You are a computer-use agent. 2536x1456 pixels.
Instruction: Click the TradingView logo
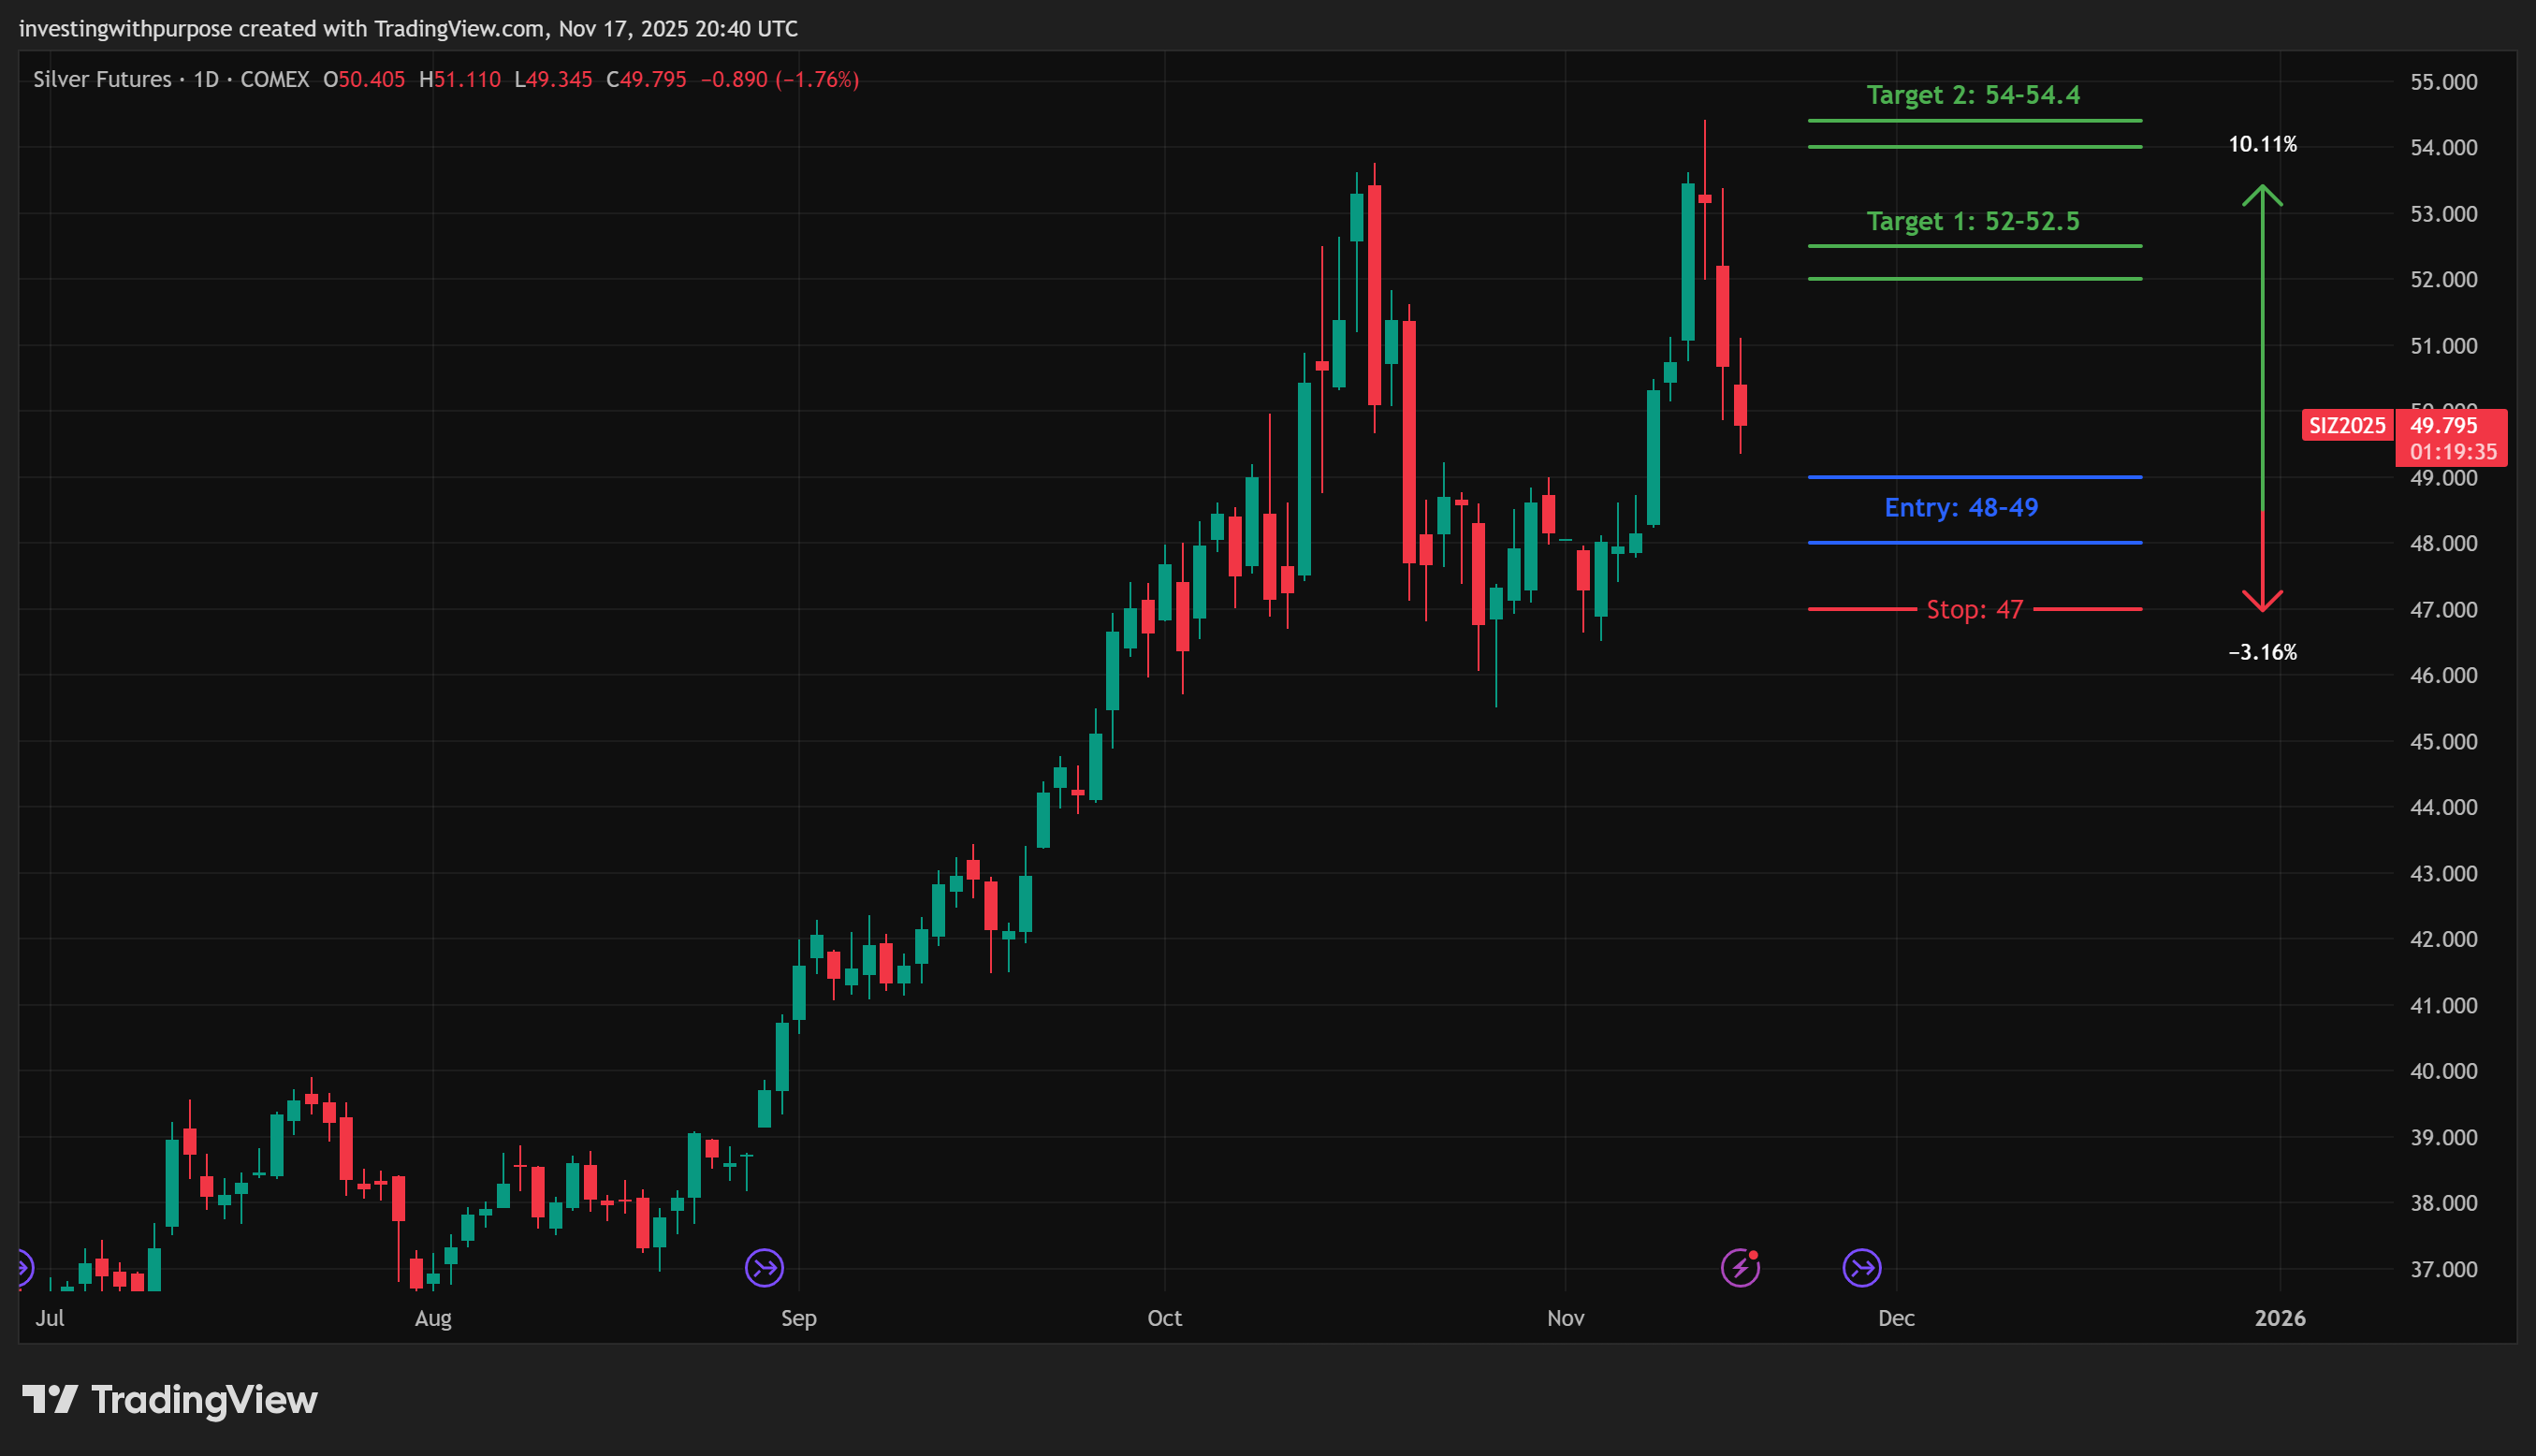(170, 1399)
